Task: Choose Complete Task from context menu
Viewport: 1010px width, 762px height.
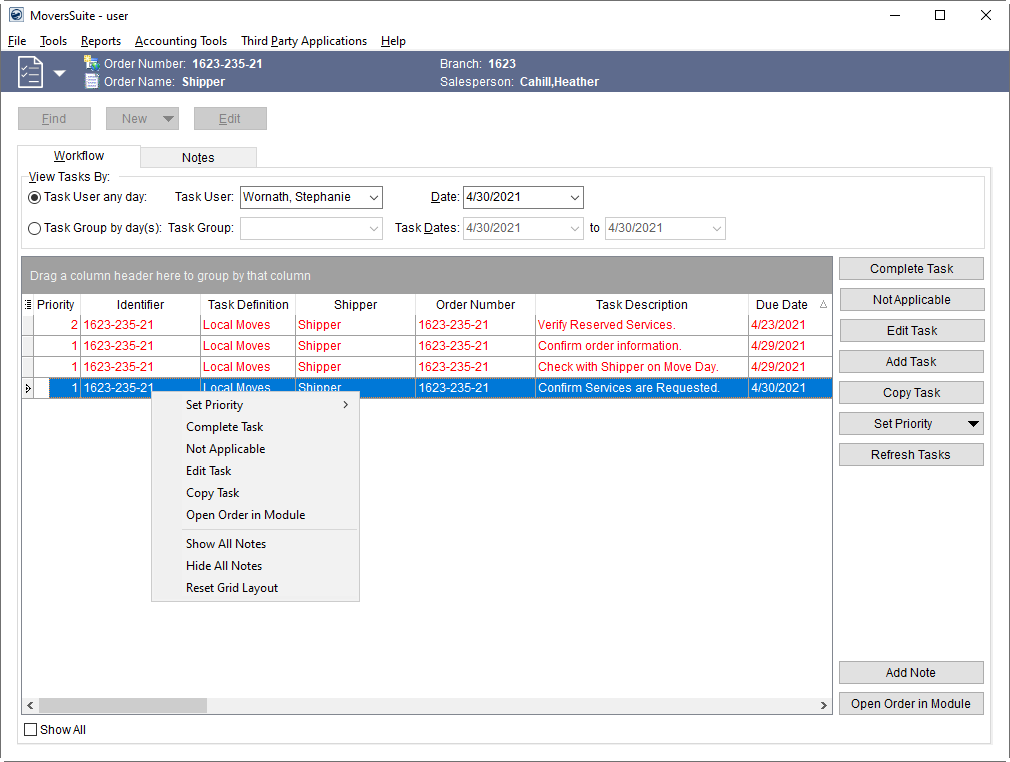Action: pyautogui.click(x=225, y=427)
